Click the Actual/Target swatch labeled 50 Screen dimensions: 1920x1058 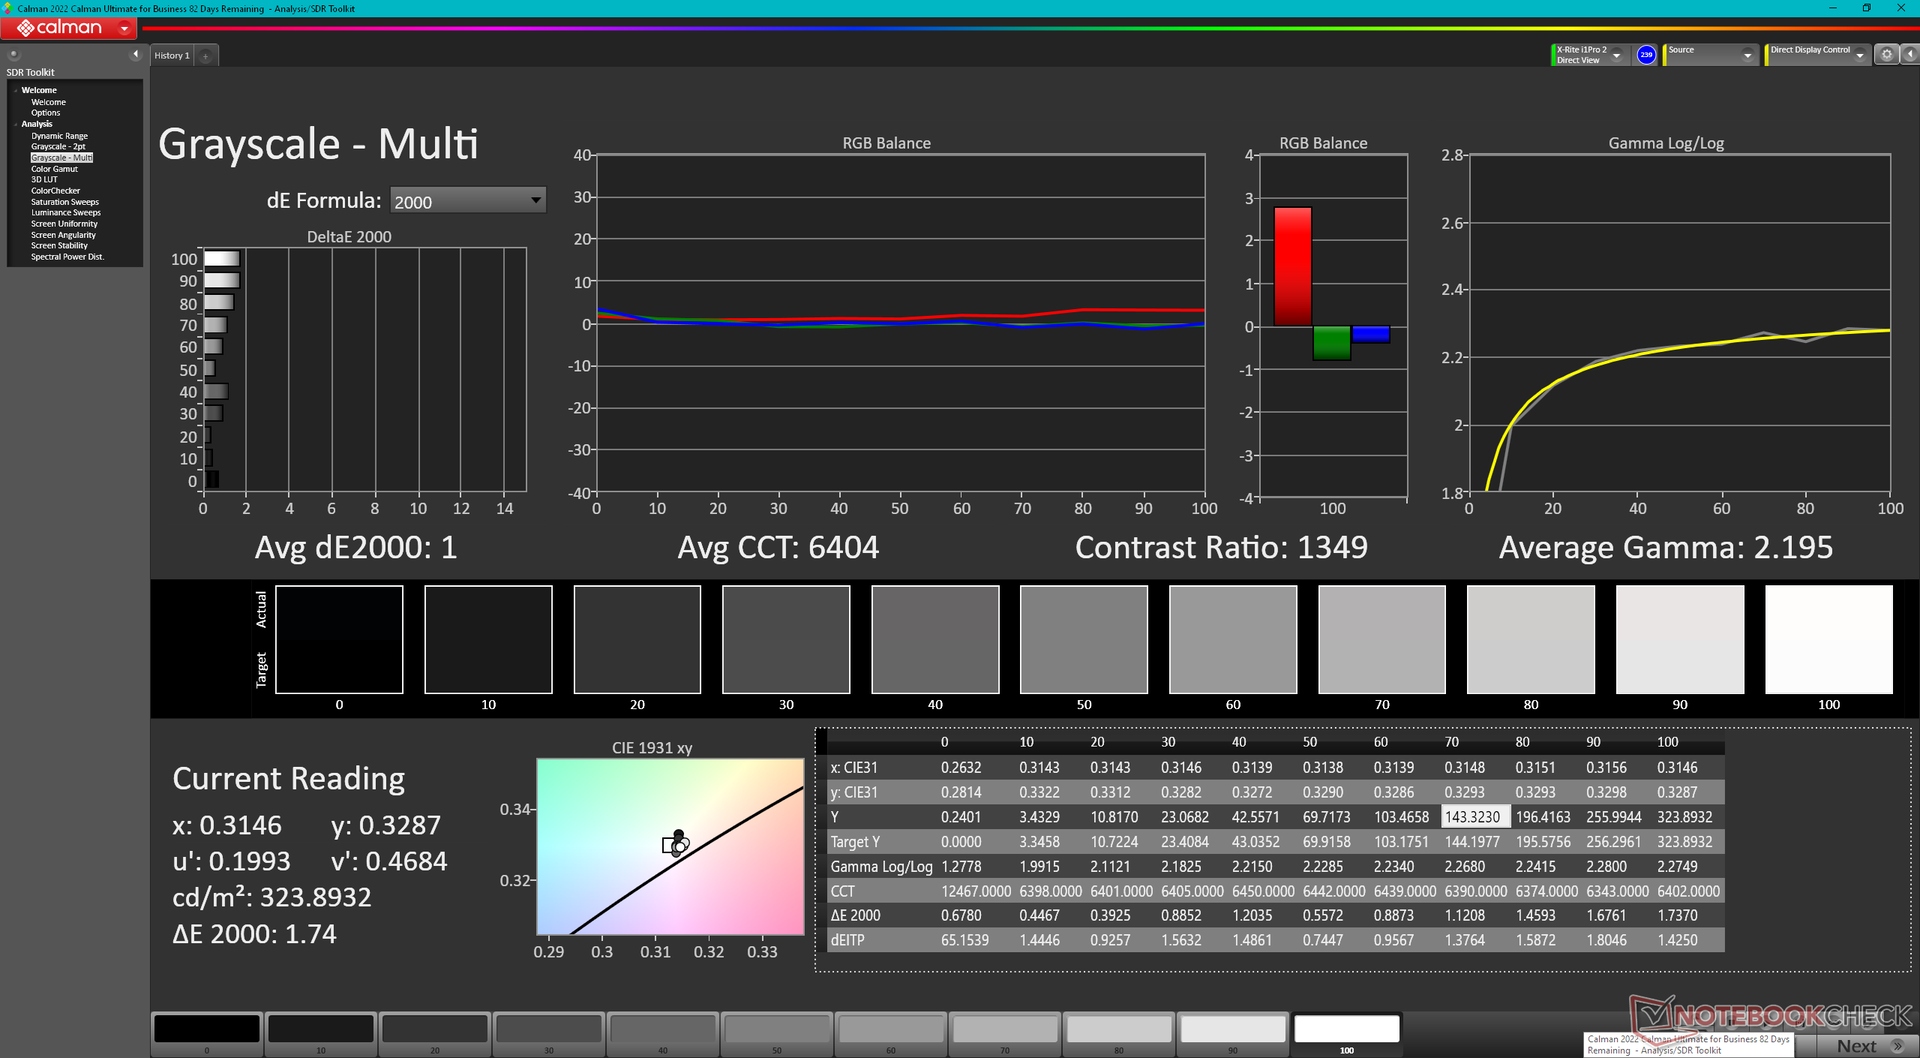(x=1084, y=639)
